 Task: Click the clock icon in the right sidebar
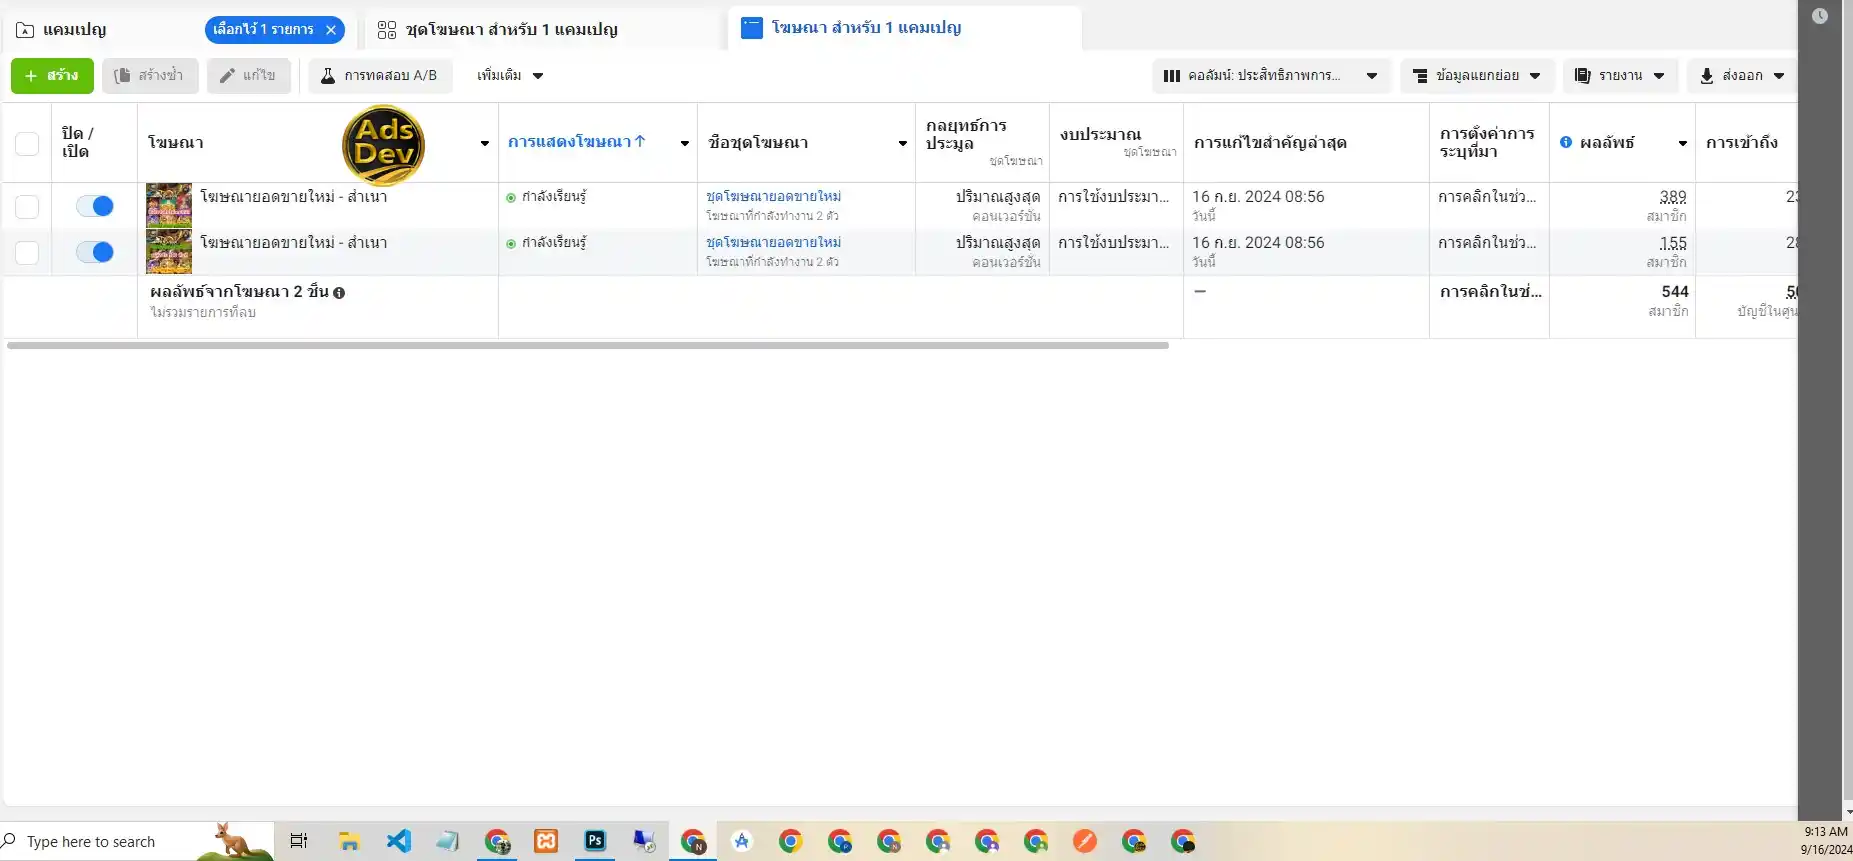click(x=1820, y=16)
